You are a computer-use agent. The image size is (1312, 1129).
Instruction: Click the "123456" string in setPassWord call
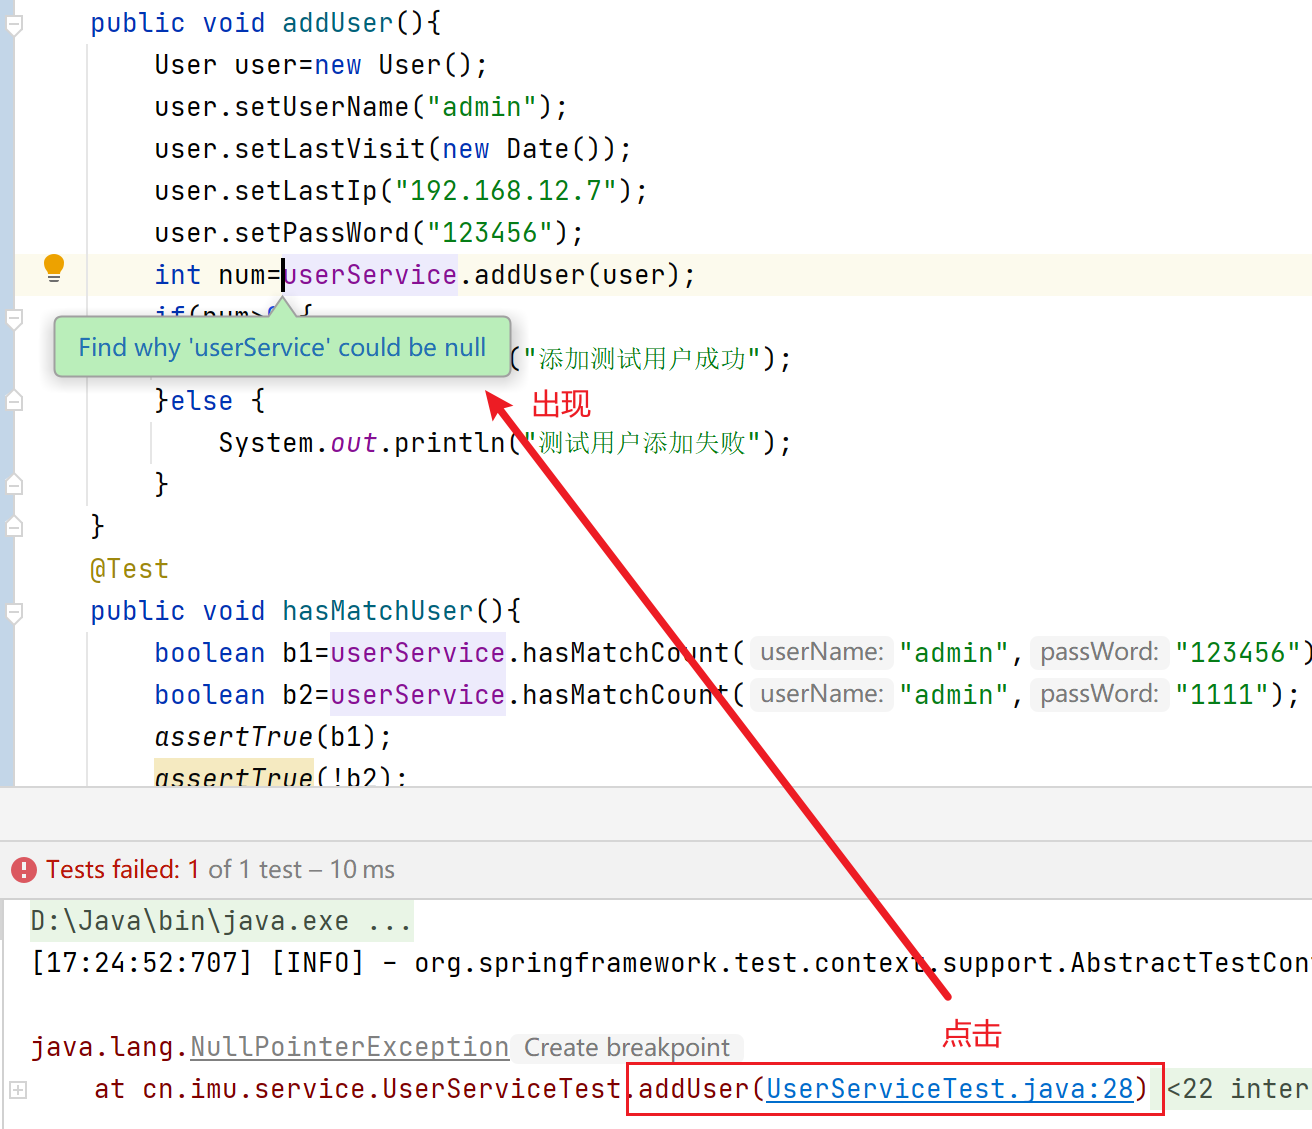coord(490,233)
